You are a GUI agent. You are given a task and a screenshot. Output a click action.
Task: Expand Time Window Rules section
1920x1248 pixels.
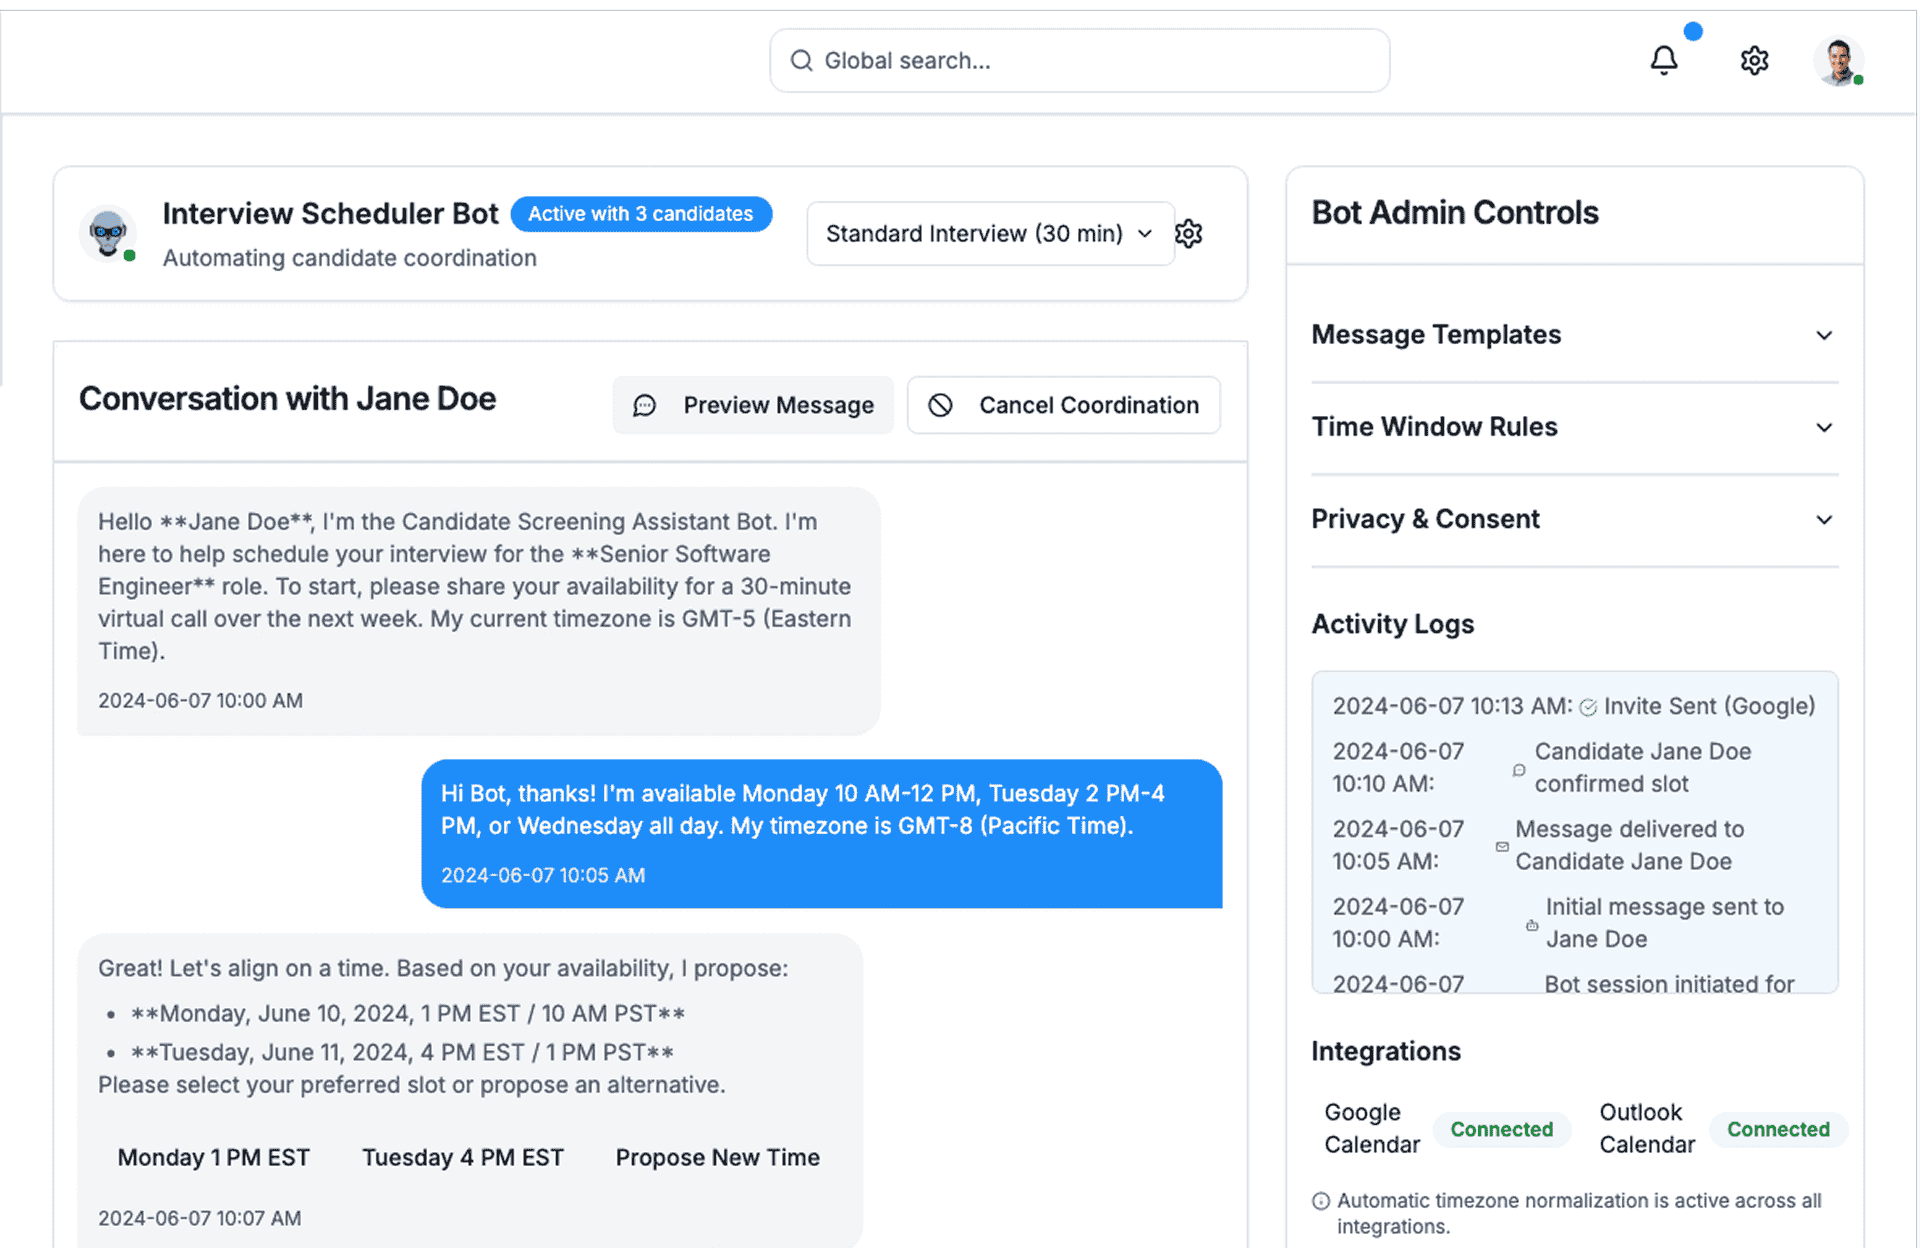(x=1574, y=427)
